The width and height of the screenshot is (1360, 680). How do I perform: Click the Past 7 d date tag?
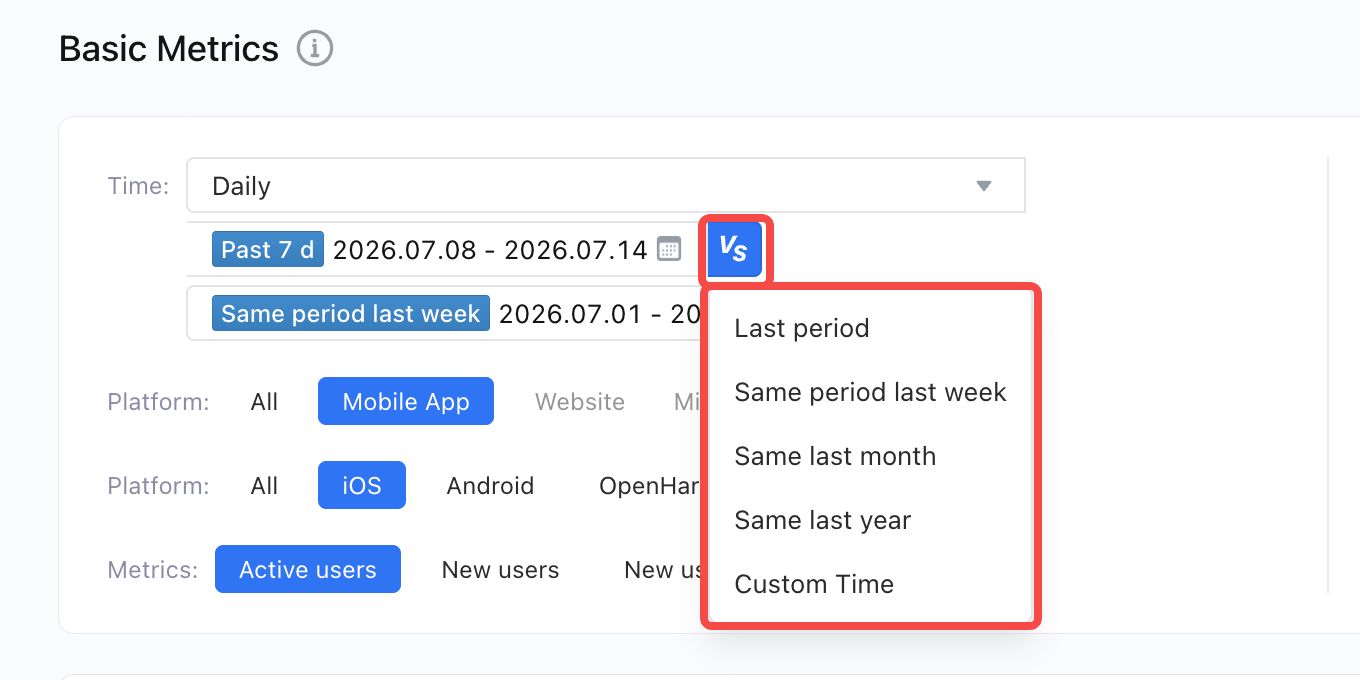pyautogui.click(x=268, y=249)
